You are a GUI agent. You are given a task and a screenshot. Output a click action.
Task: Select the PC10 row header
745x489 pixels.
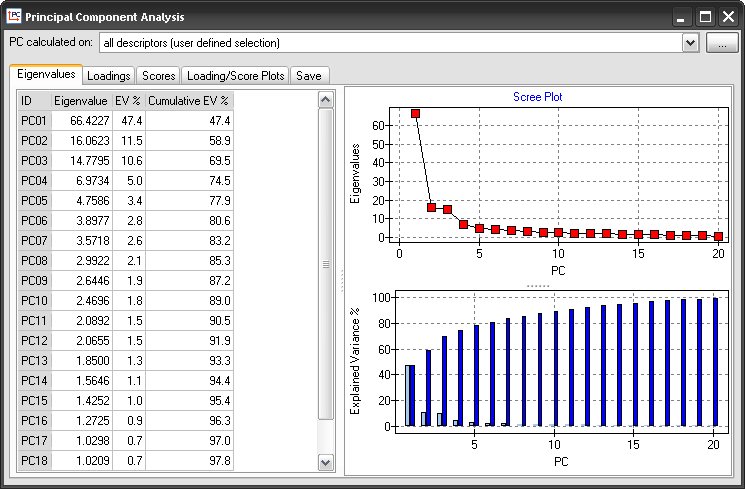[33, 301]
